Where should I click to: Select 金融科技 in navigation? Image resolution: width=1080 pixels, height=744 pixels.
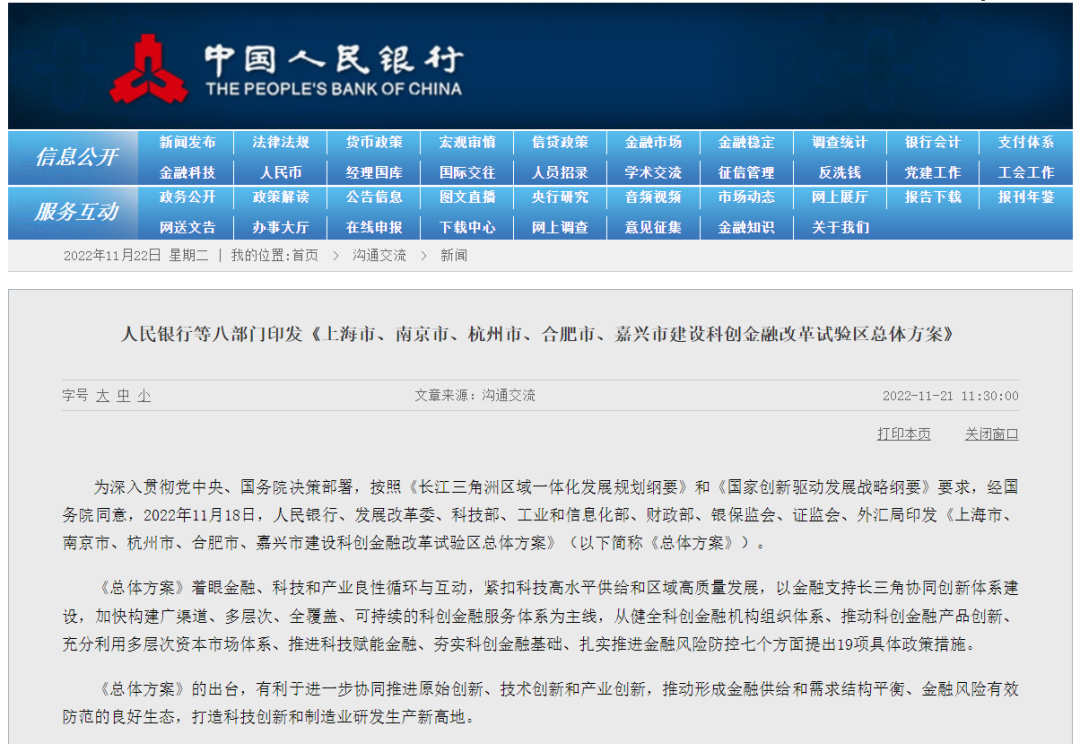187,173
